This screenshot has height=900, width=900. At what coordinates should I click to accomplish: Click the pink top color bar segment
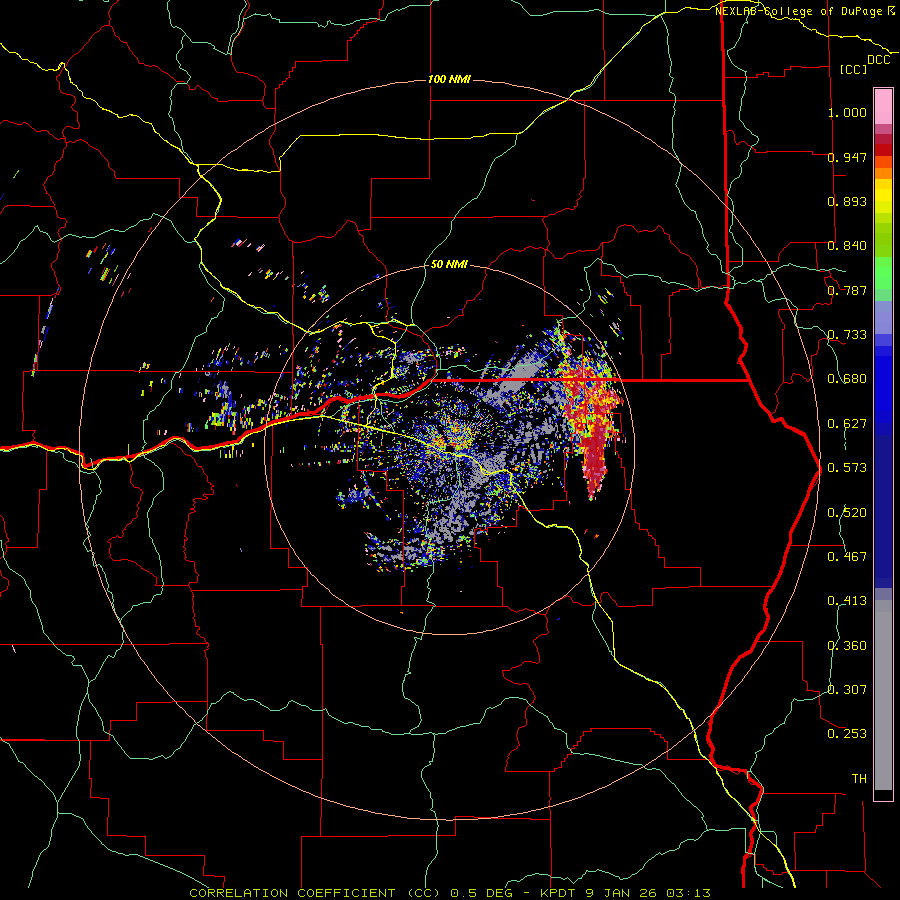click(x=883, y=107)
